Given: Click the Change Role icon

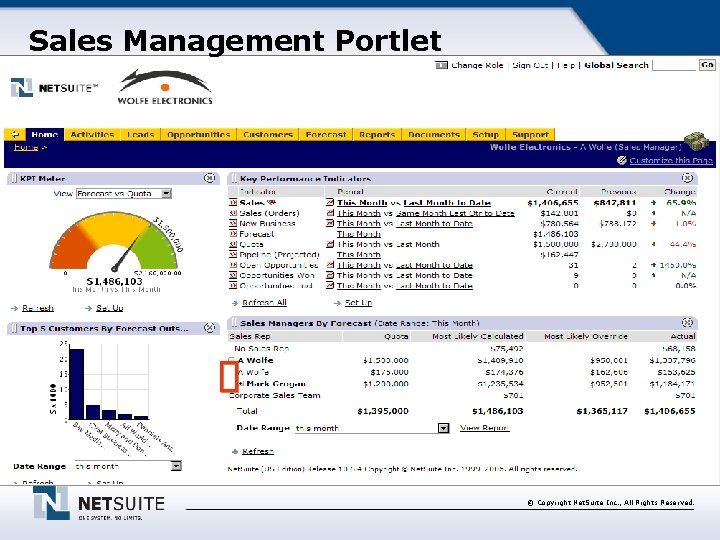Looking at the screenshot, I should pos(441,65).
